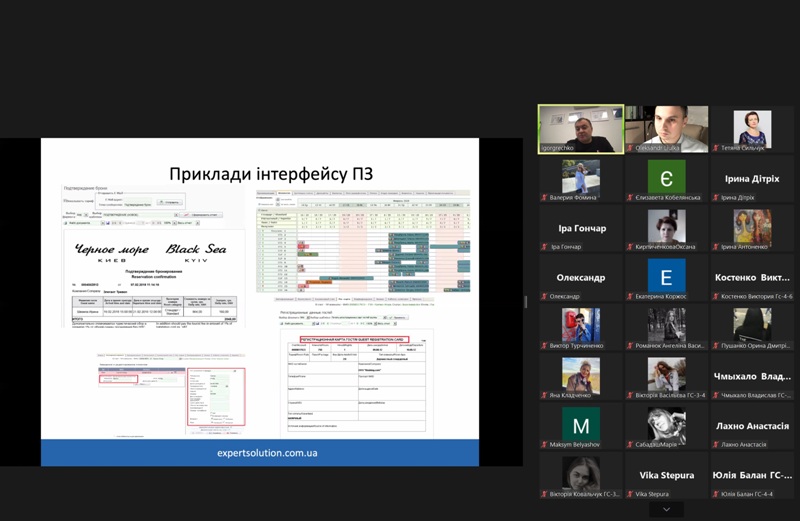Screen dimensions: 800x521
Task: Click room booking grid screenshot on slide
Action: tap(363, 241)
